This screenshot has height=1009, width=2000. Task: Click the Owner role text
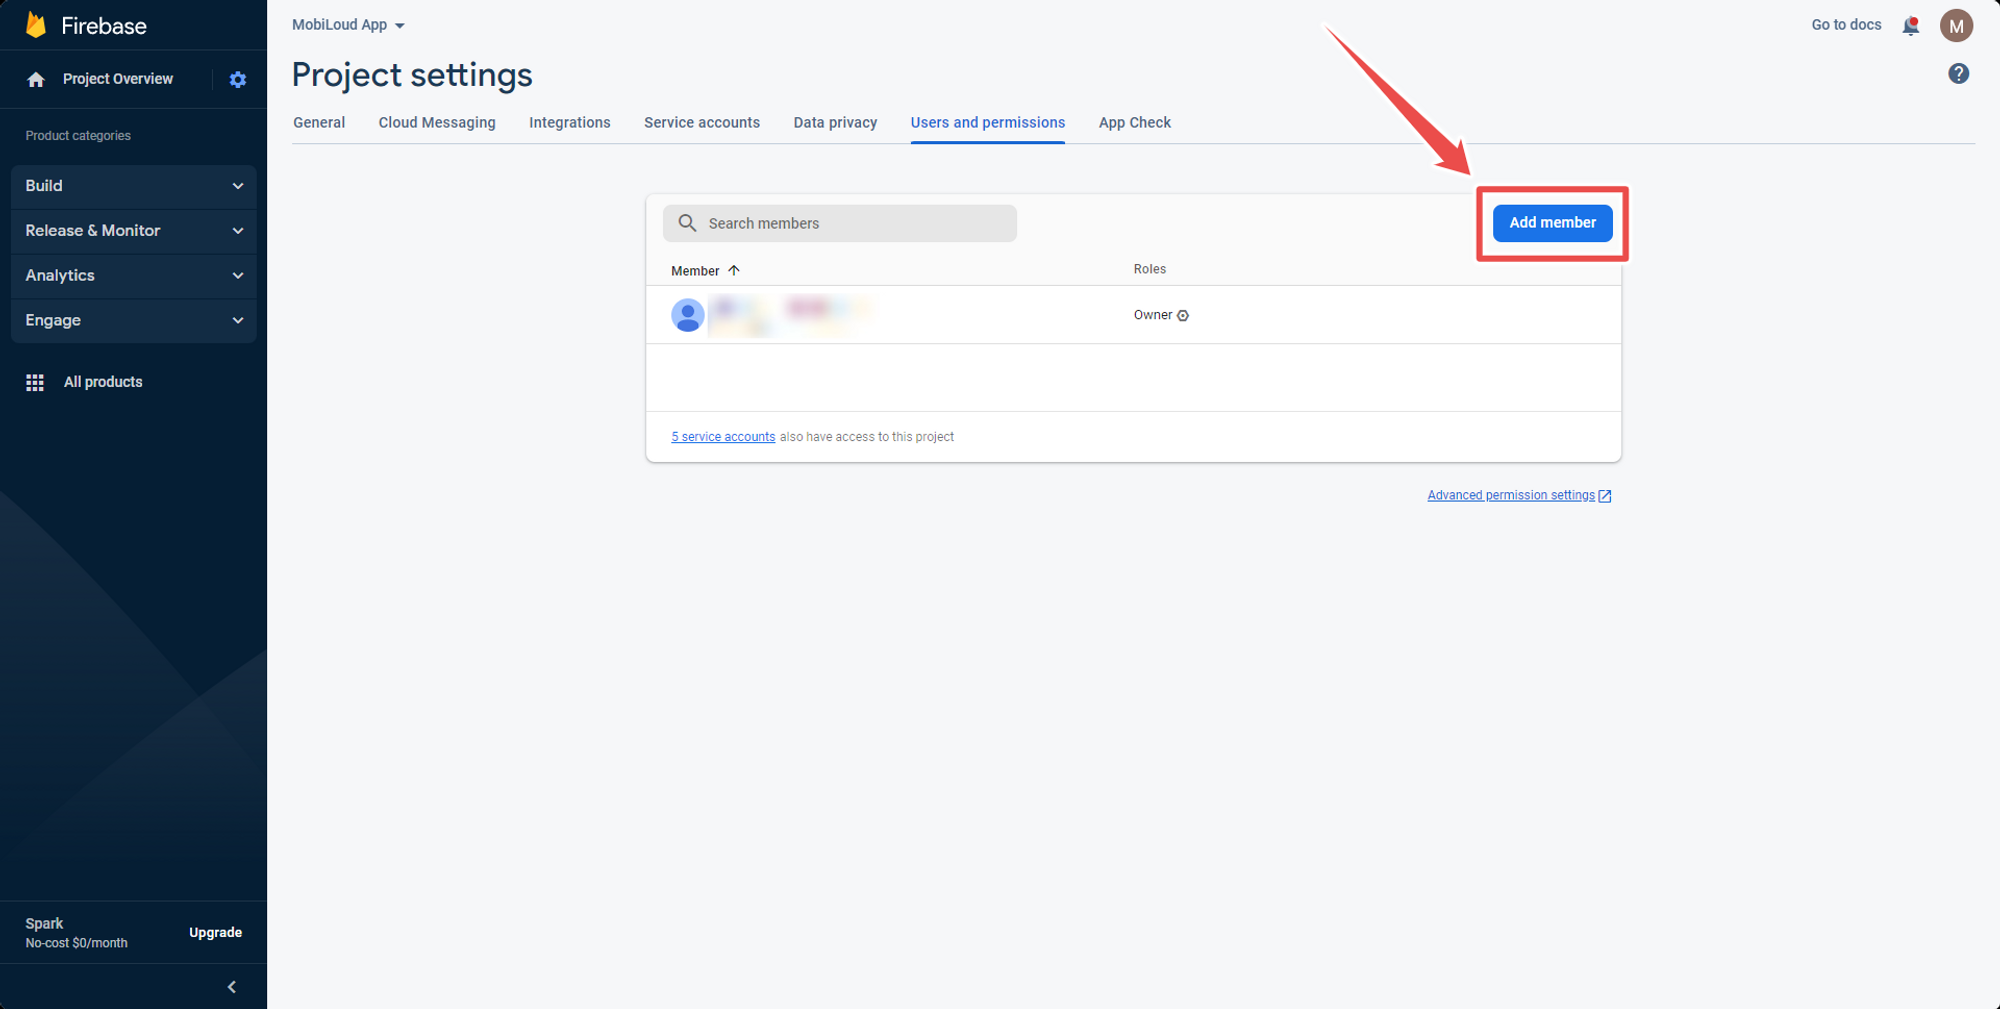[1153, 315]
